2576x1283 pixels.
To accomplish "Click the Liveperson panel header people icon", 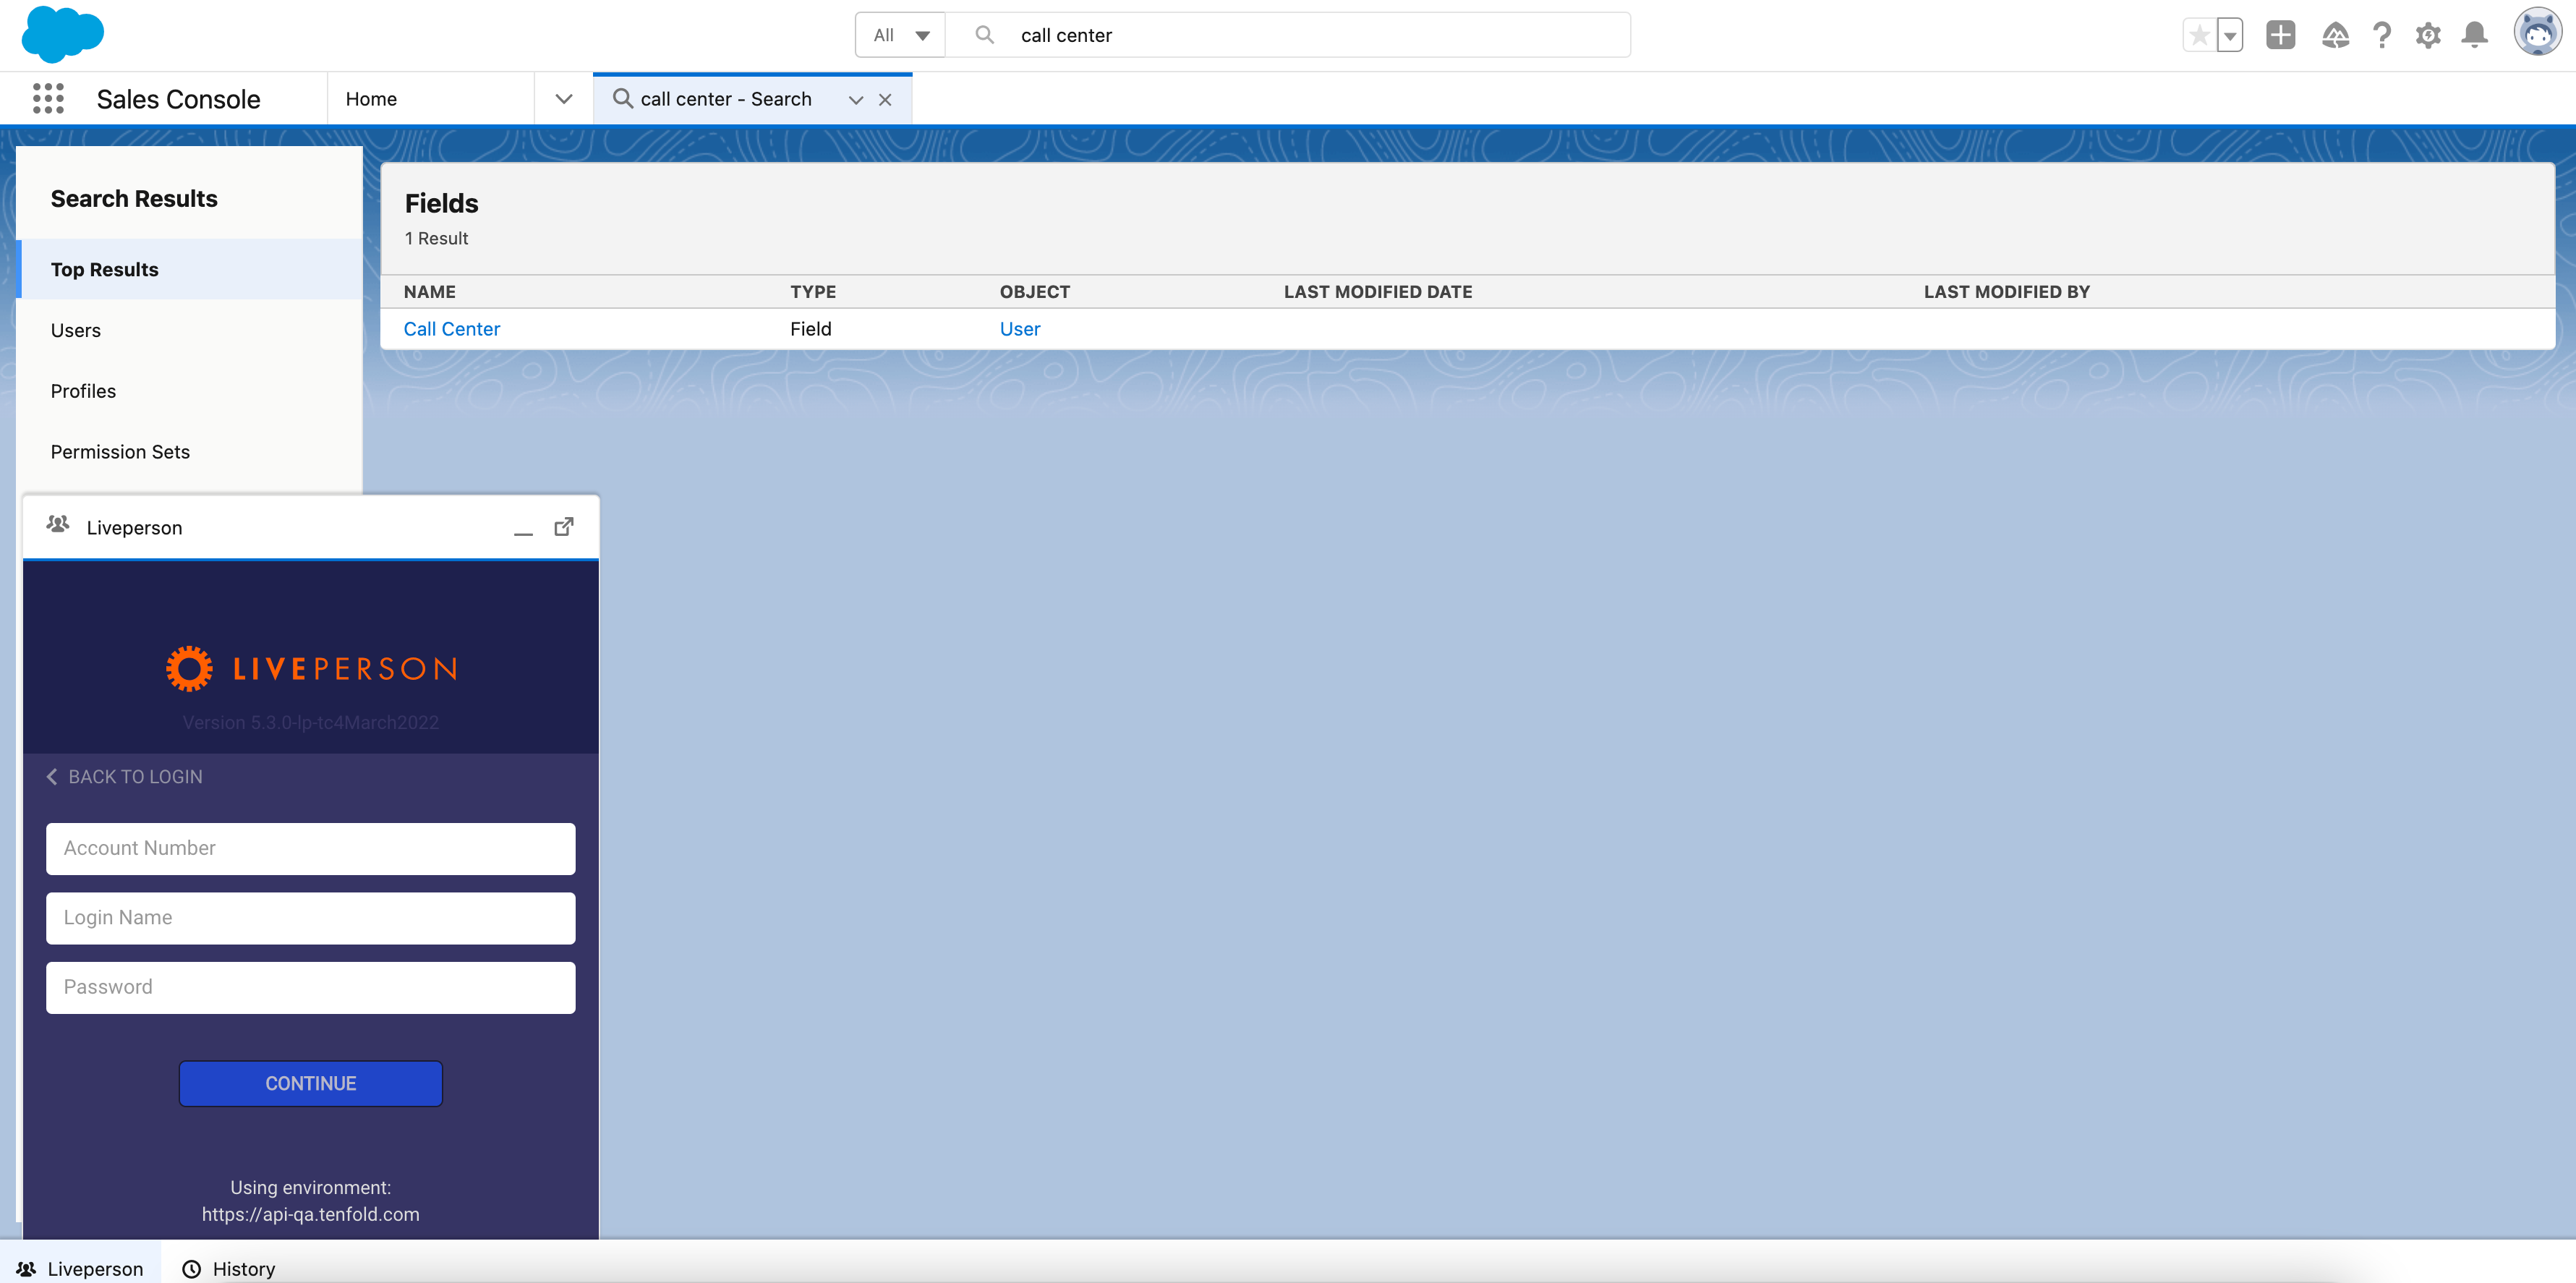I will tap(58, 524).
